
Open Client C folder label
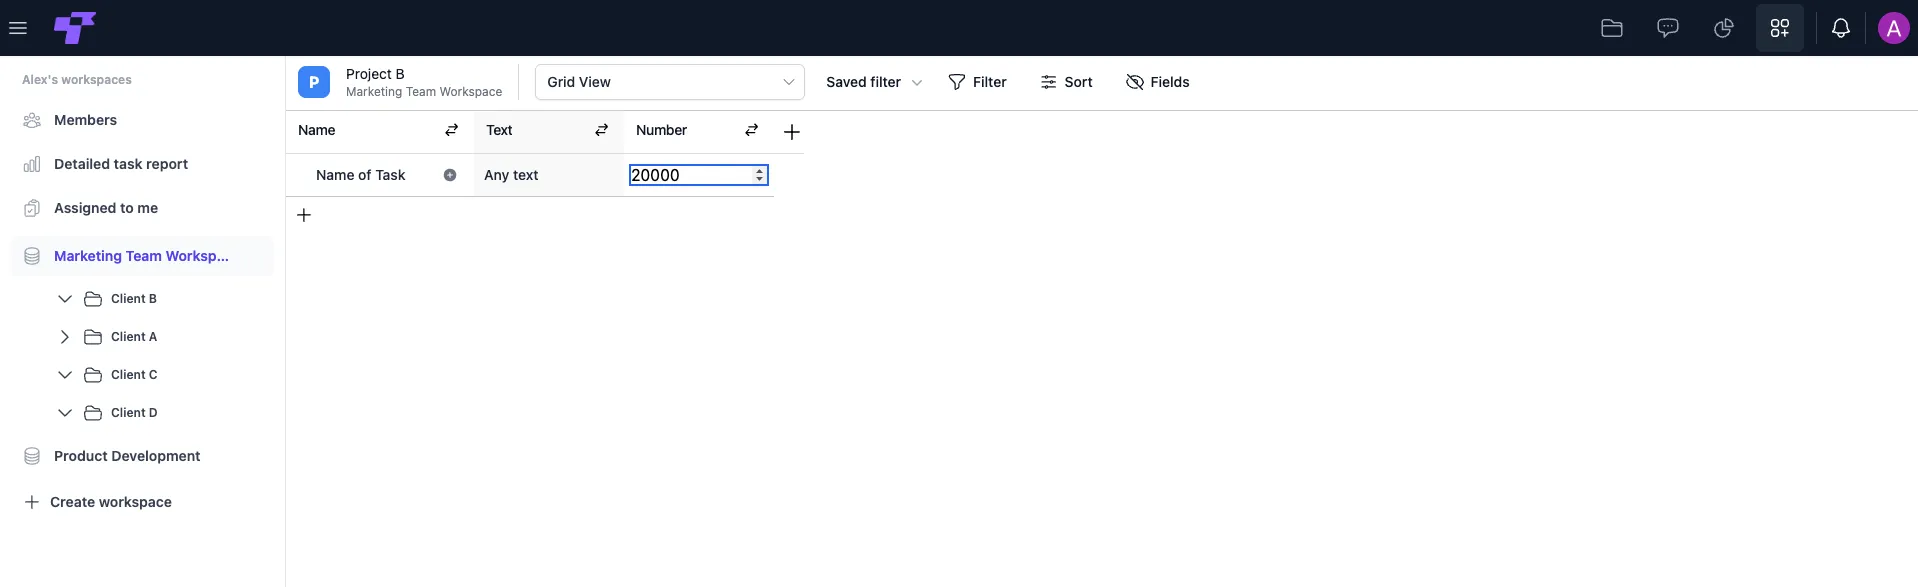click(134, 375)
